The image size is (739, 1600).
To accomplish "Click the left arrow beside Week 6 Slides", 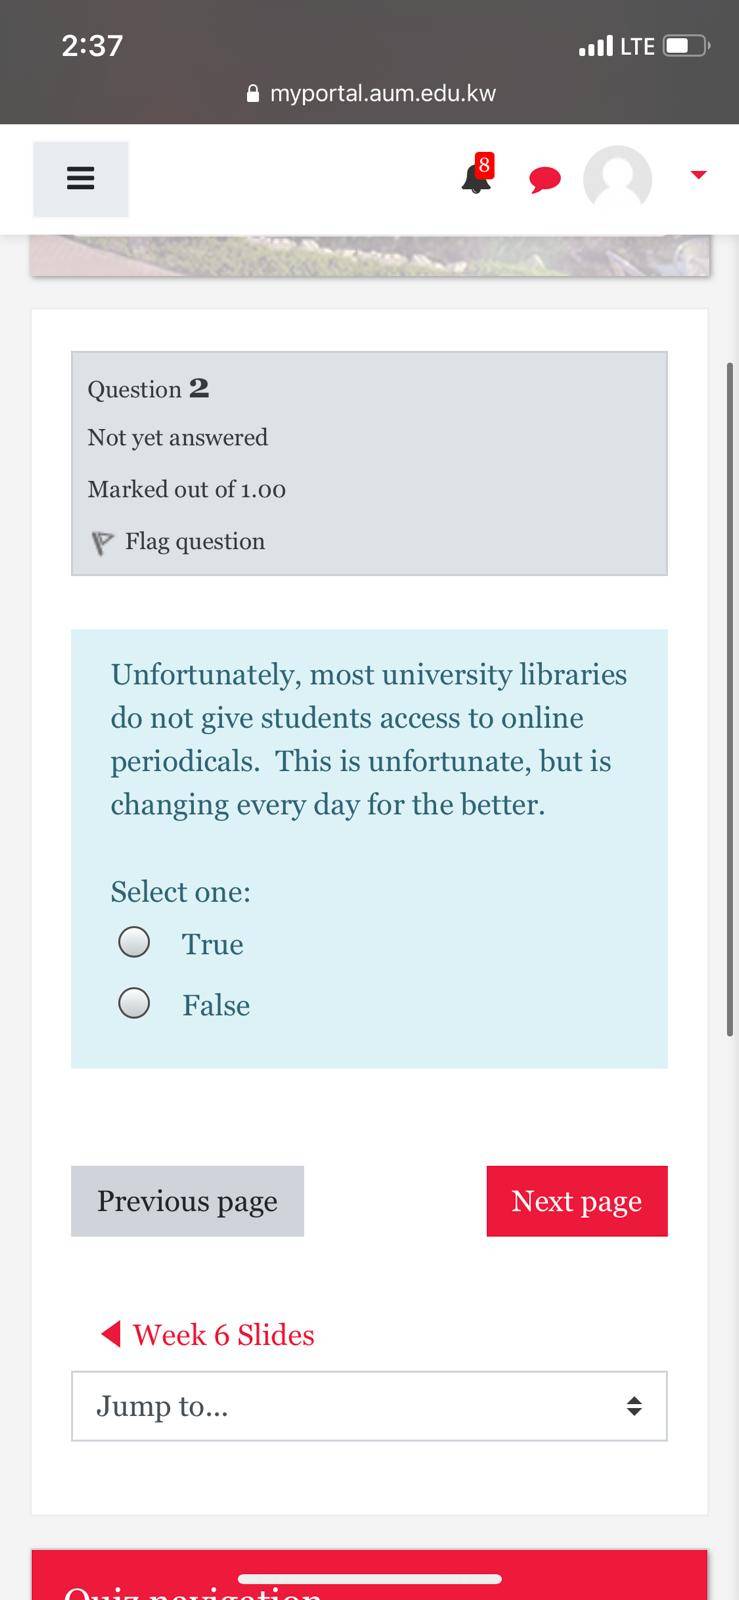I will 111,1334.
